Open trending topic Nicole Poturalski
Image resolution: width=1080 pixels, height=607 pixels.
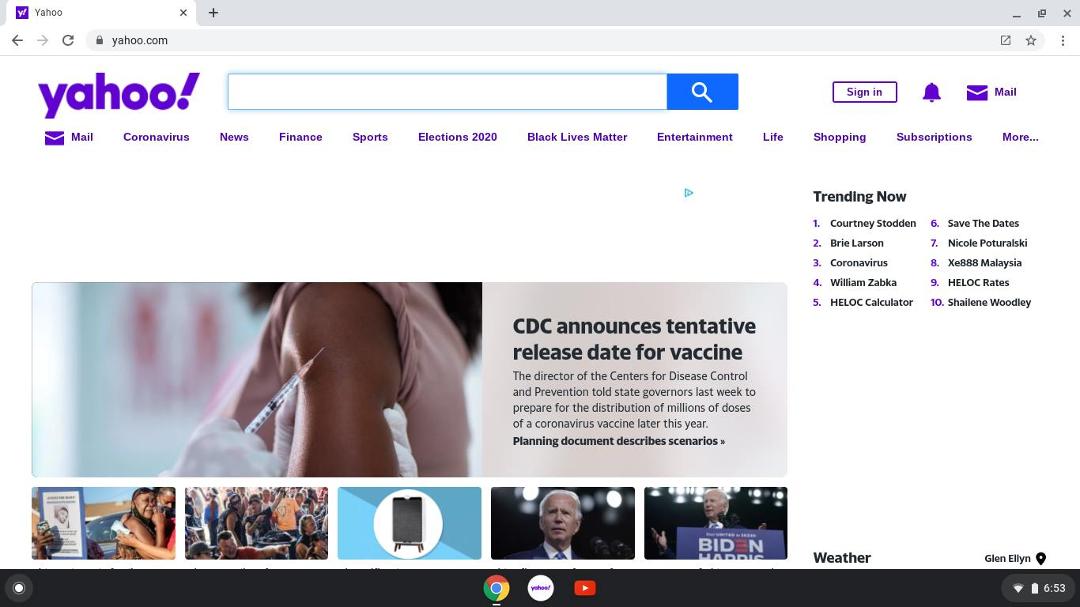pyautogui.click(x=987, y=243)
